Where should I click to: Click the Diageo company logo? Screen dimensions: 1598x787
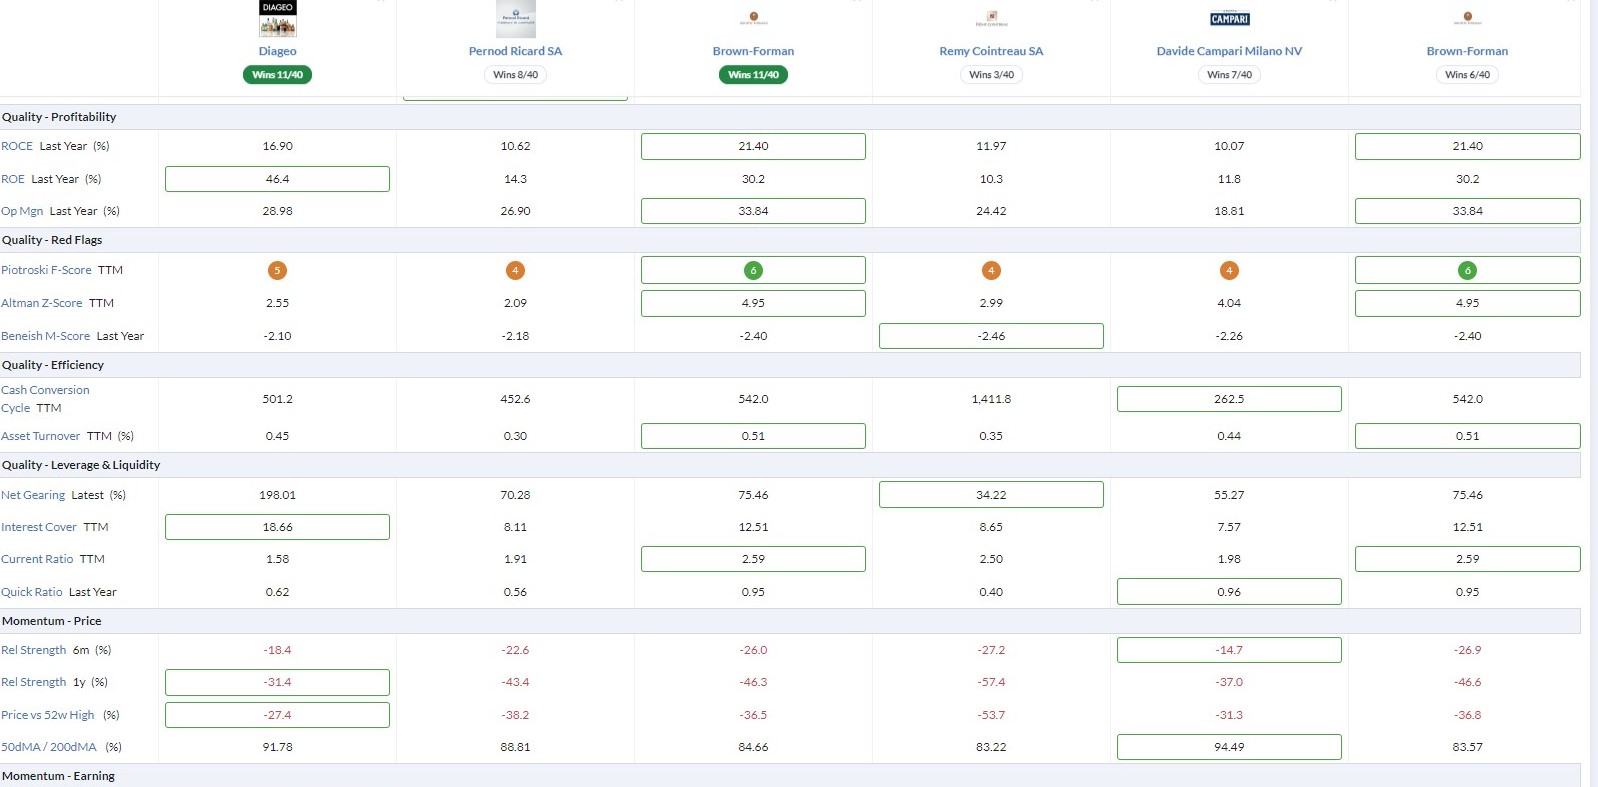[x=277, y=18]
